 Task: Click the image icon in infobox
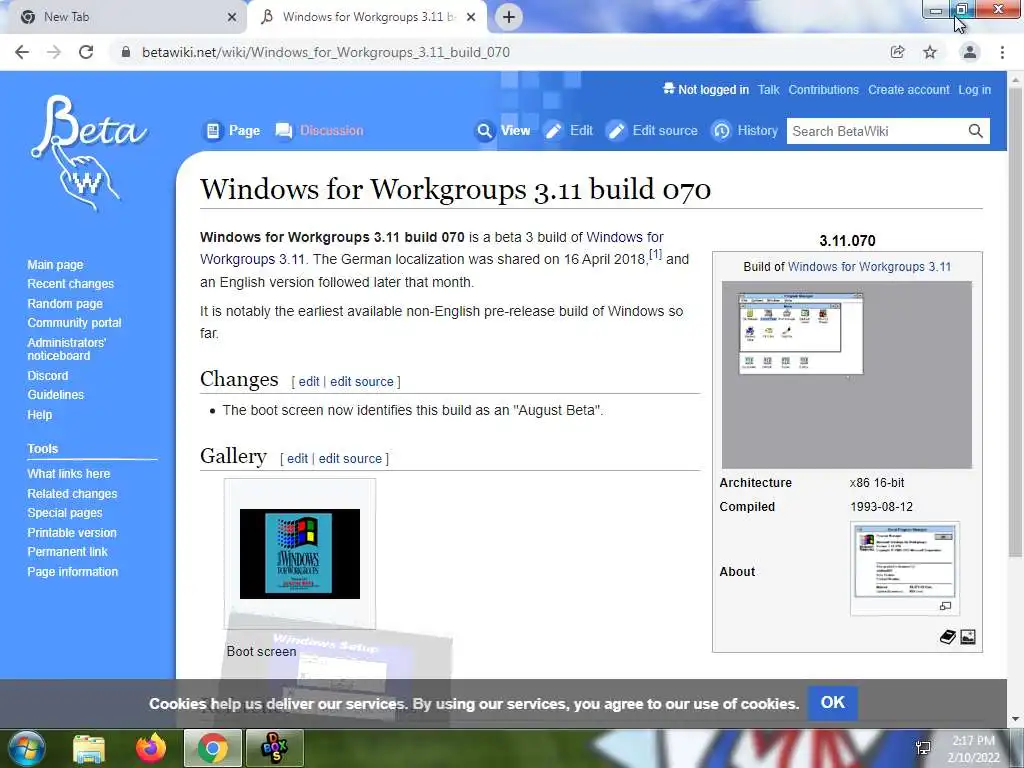(968, 637)
